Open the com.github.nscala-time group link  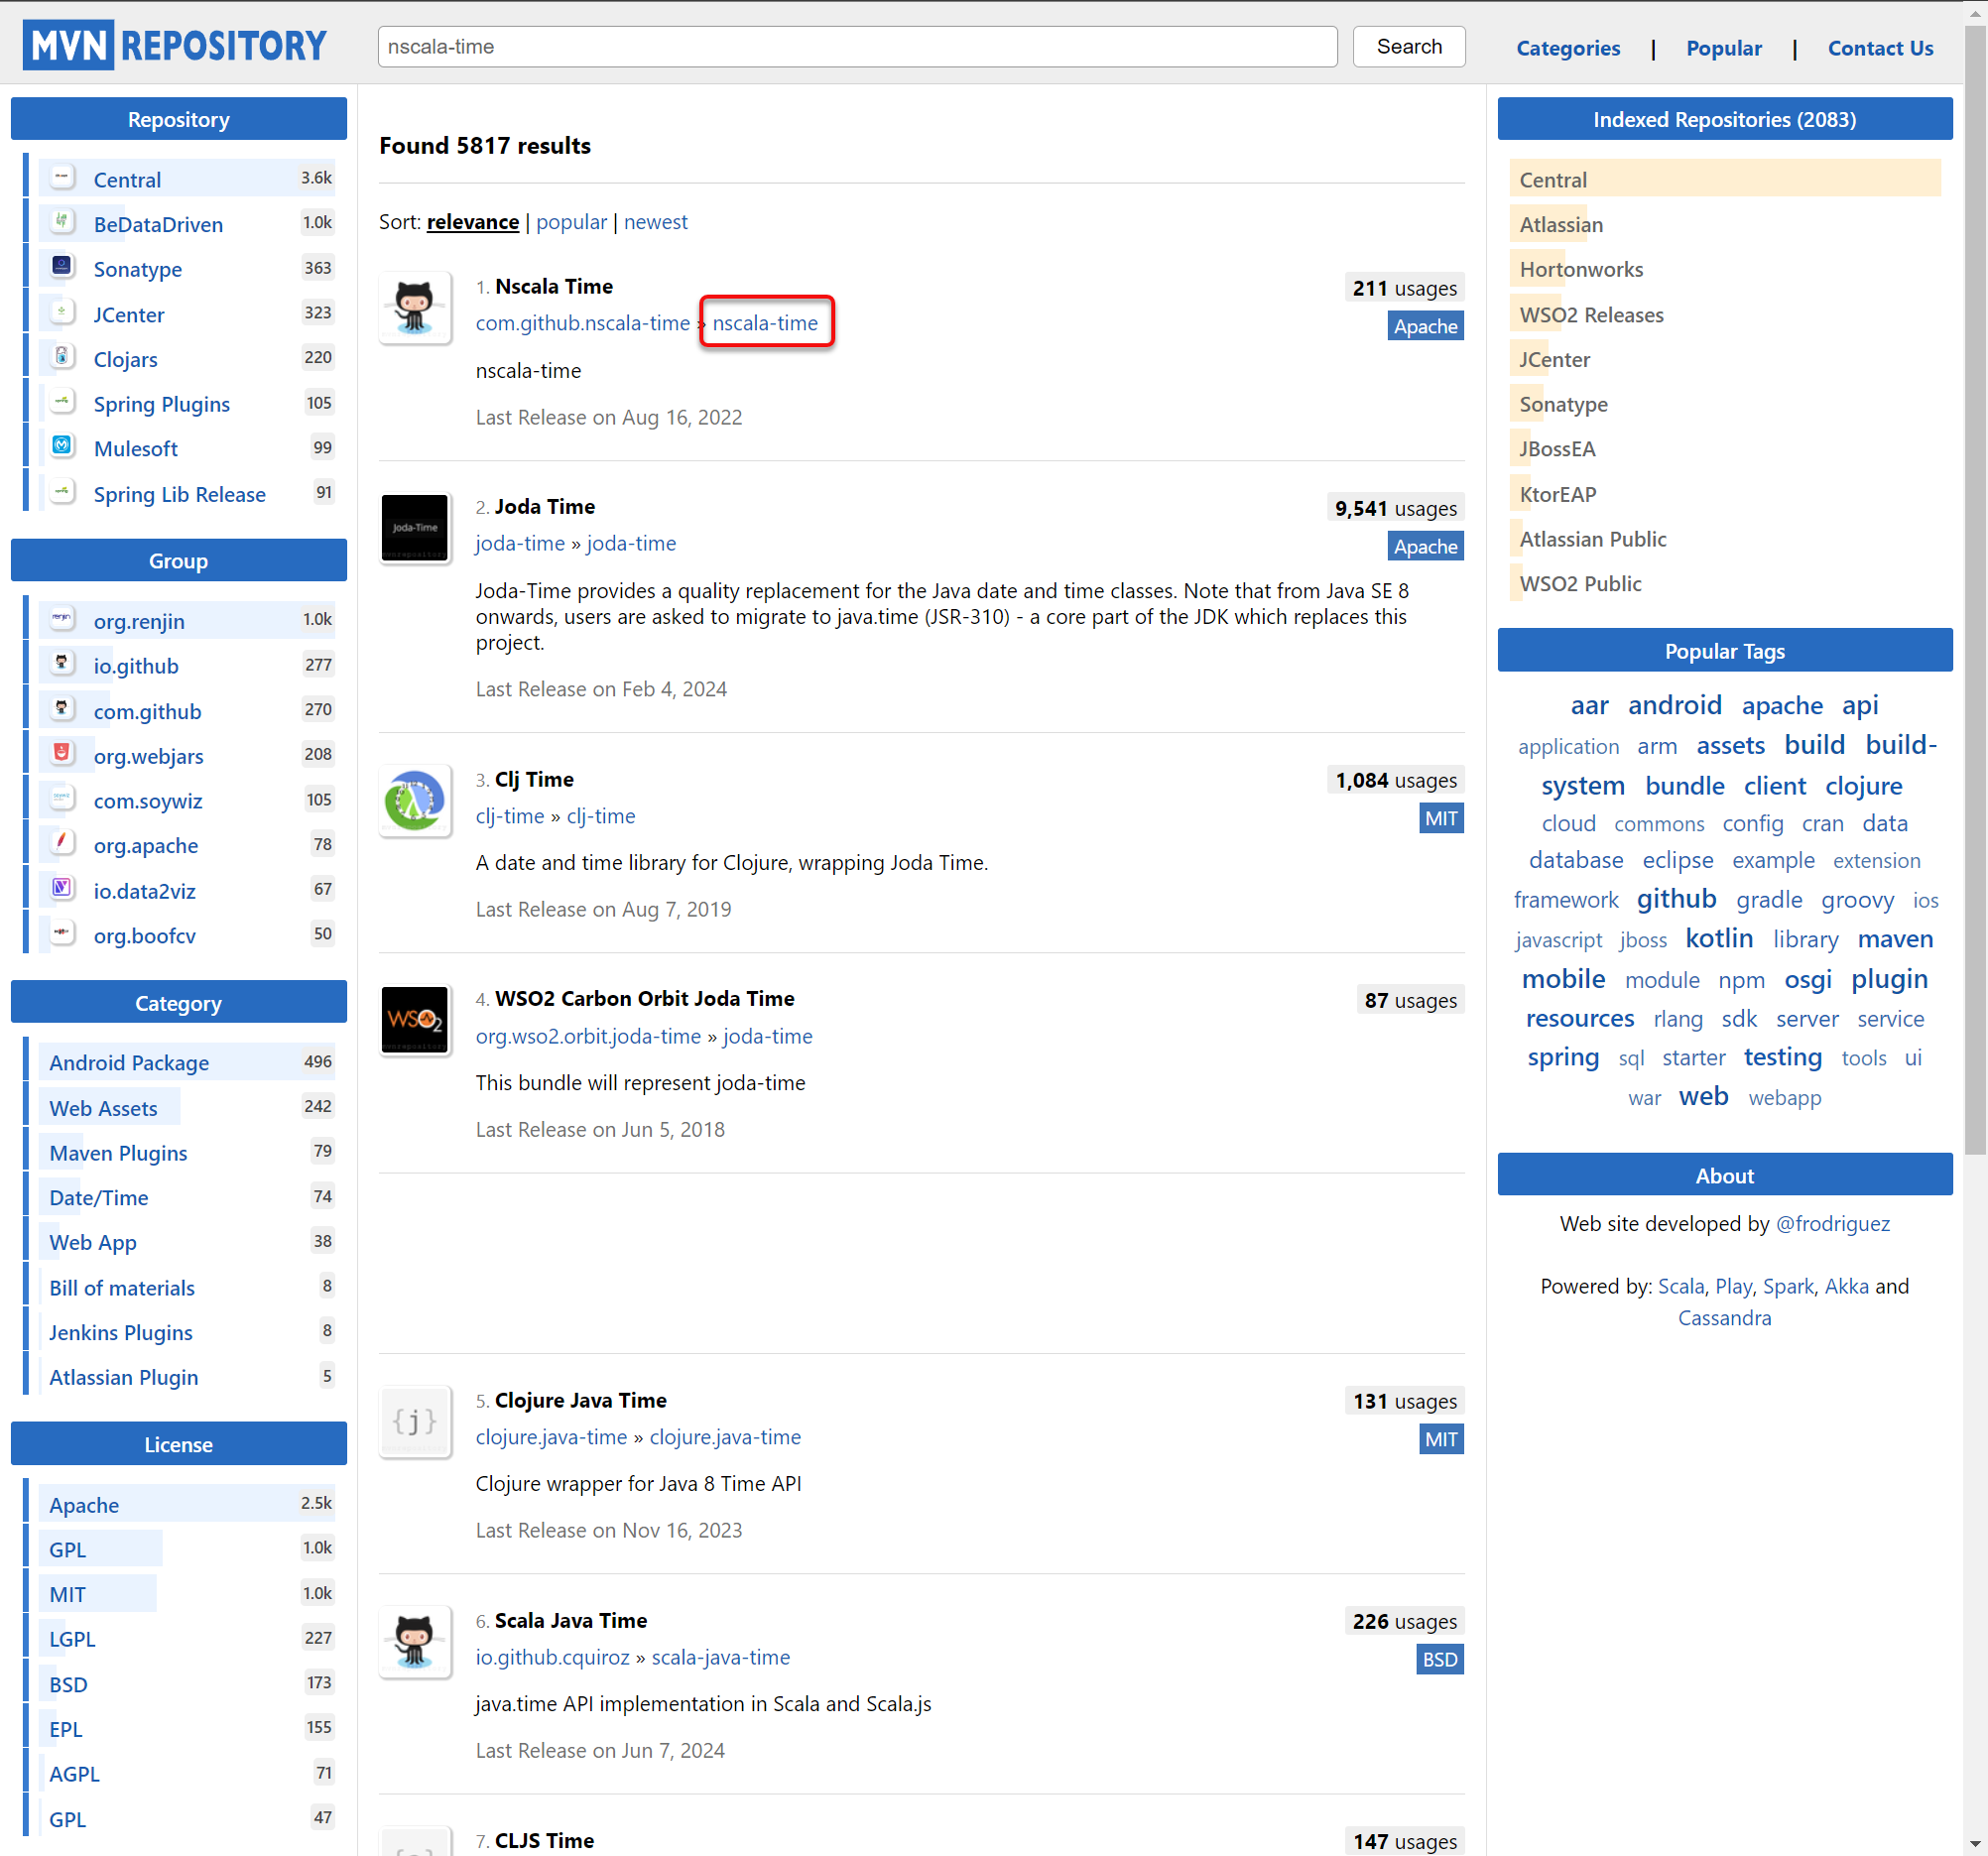[582, 323]
